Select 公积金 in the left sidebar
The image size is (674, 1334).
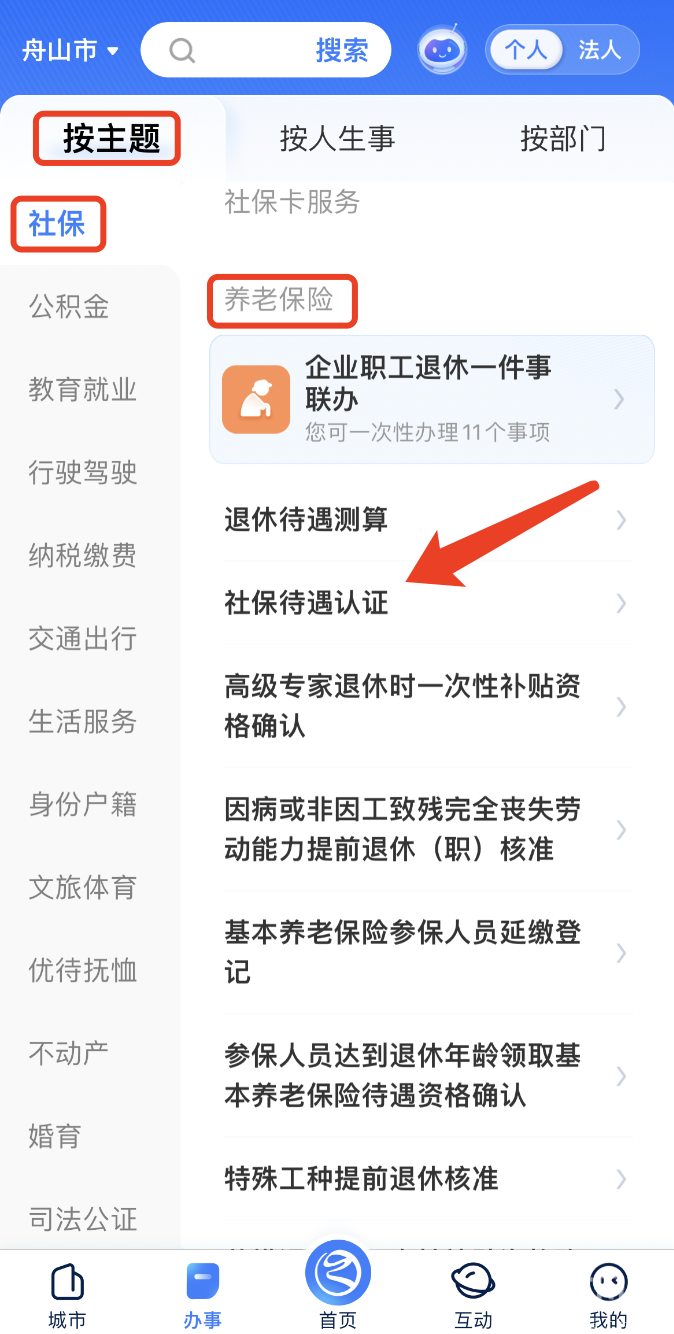click(x=69, y=306)
